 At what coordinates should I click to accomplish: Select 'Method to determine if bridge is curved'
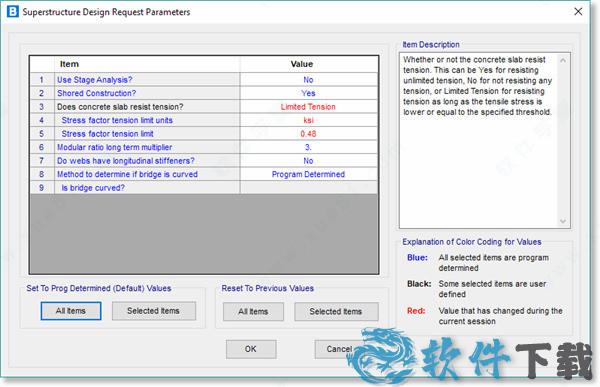[147, 174]
